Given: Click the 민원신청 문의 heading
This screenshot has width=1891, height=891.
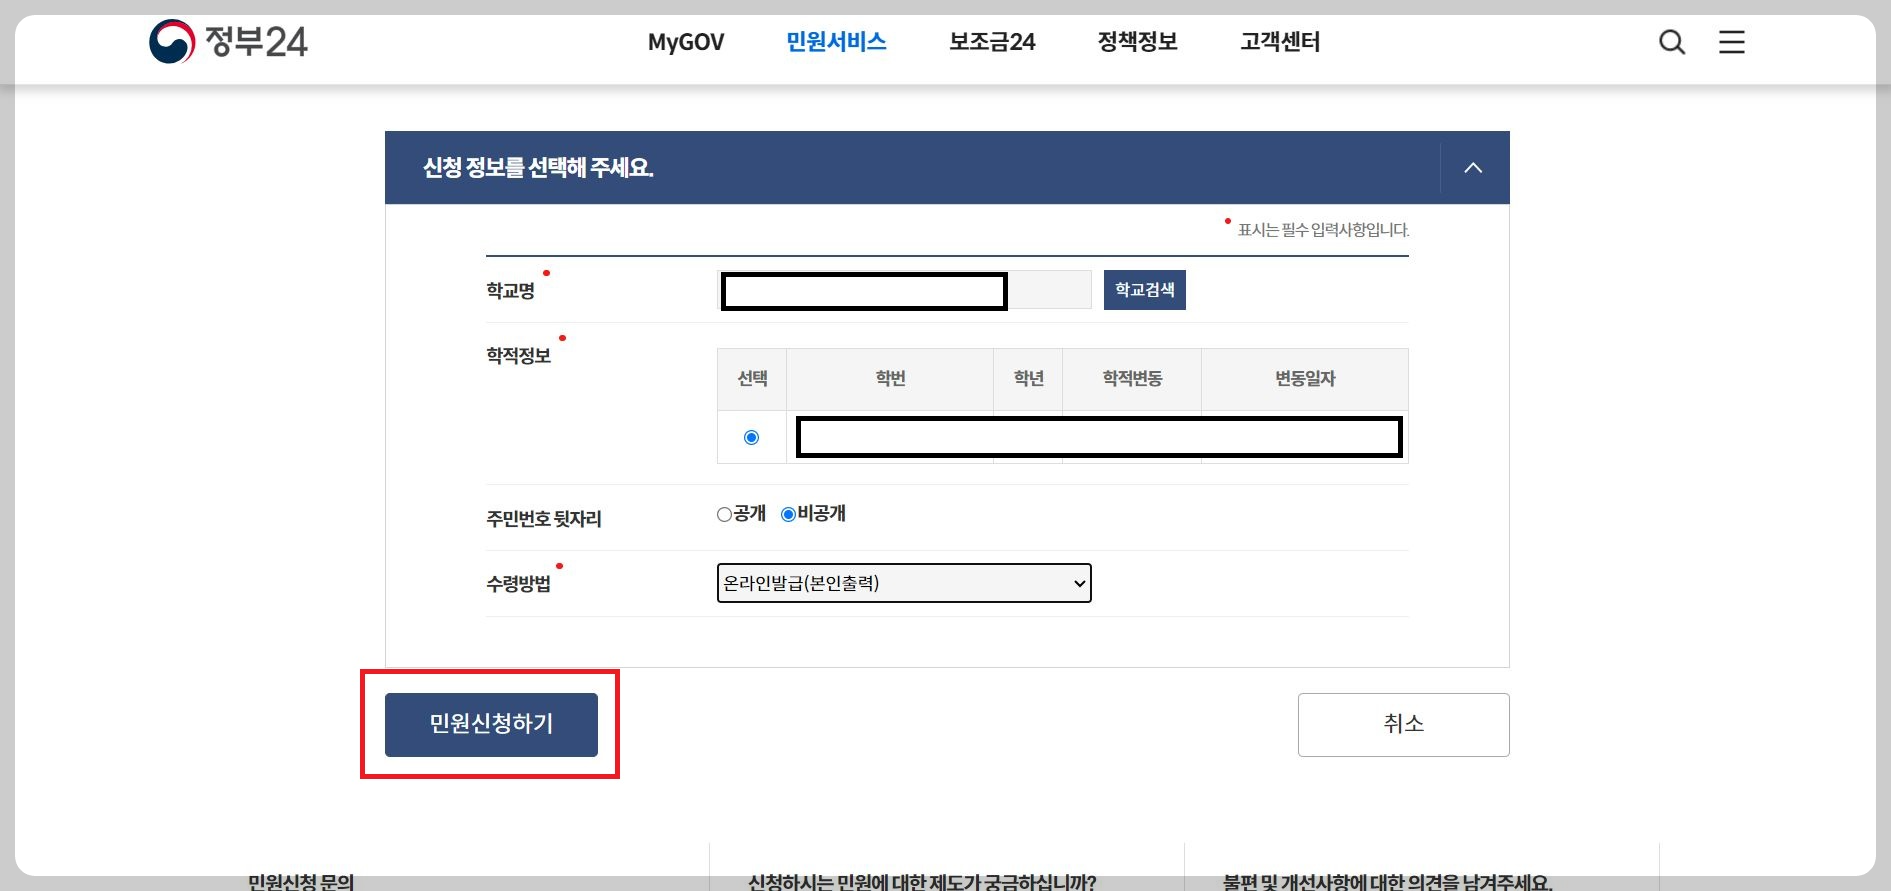Looking at the screenshot, I should pos(301,881).
